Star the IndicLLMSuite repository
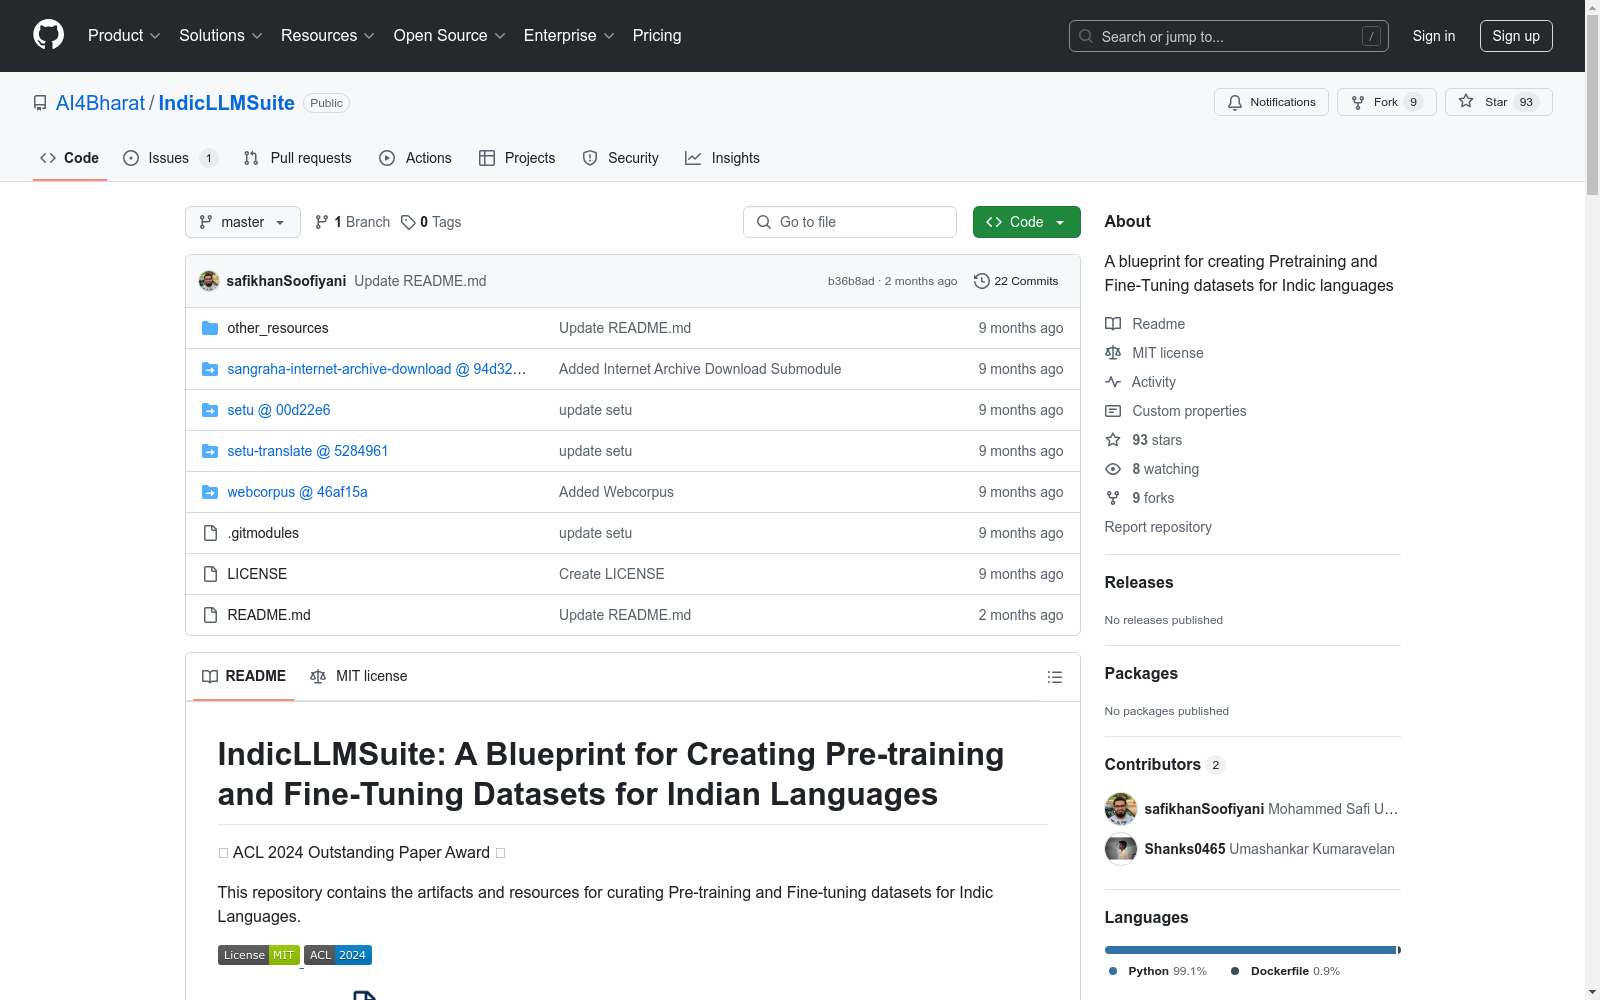 pyautogui.click(x=1498, y=102)
